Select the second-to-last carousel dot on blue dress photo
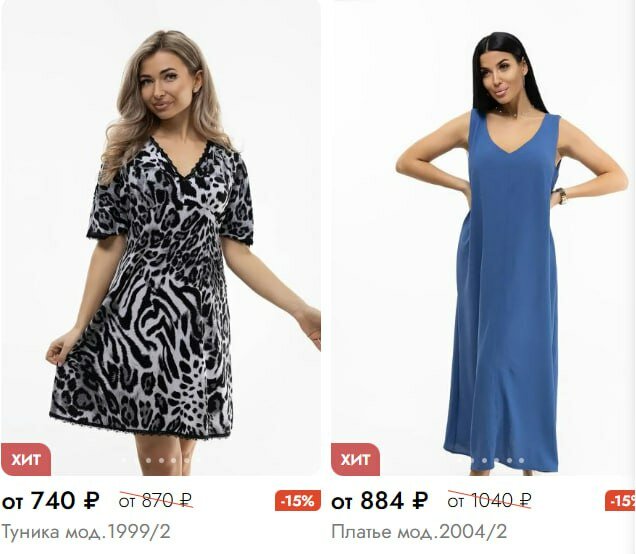The width and height of the screenshot is (636, 554). [509, 460]
